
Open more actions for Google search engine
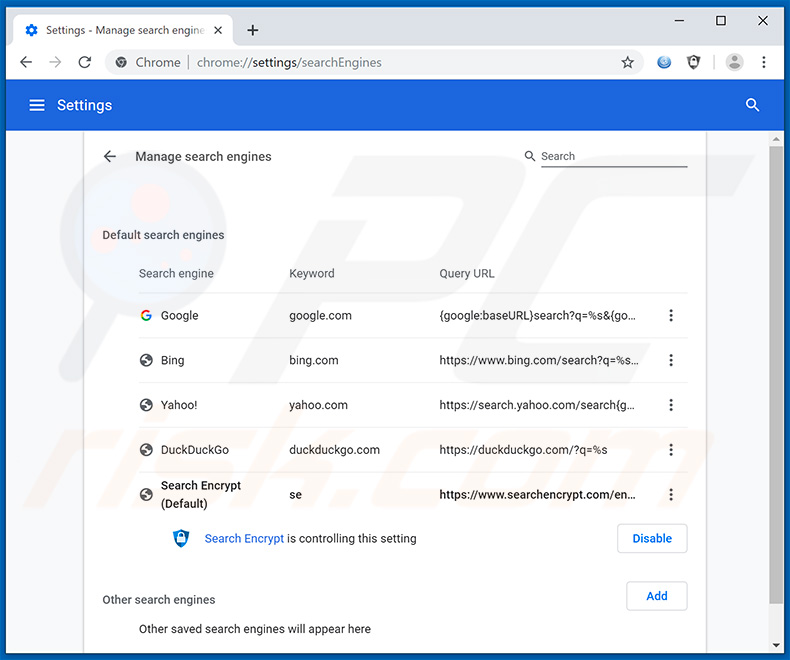point(671,315)
